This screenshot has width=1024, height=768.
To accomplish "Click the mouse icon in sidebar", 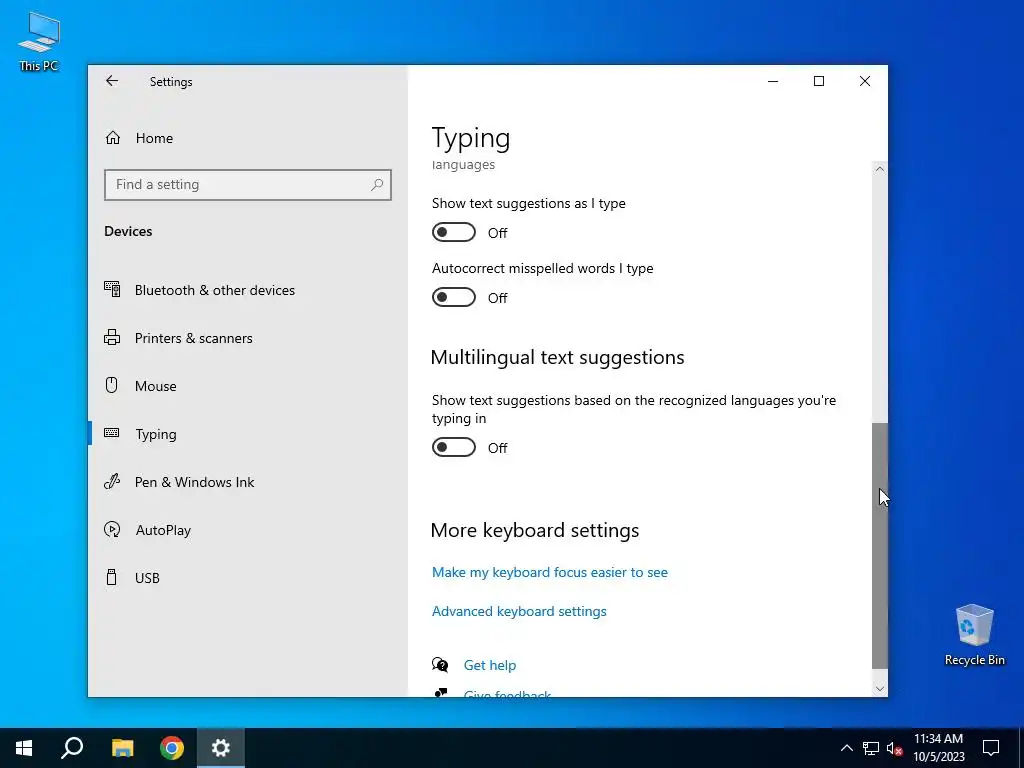I will [112, 385].
